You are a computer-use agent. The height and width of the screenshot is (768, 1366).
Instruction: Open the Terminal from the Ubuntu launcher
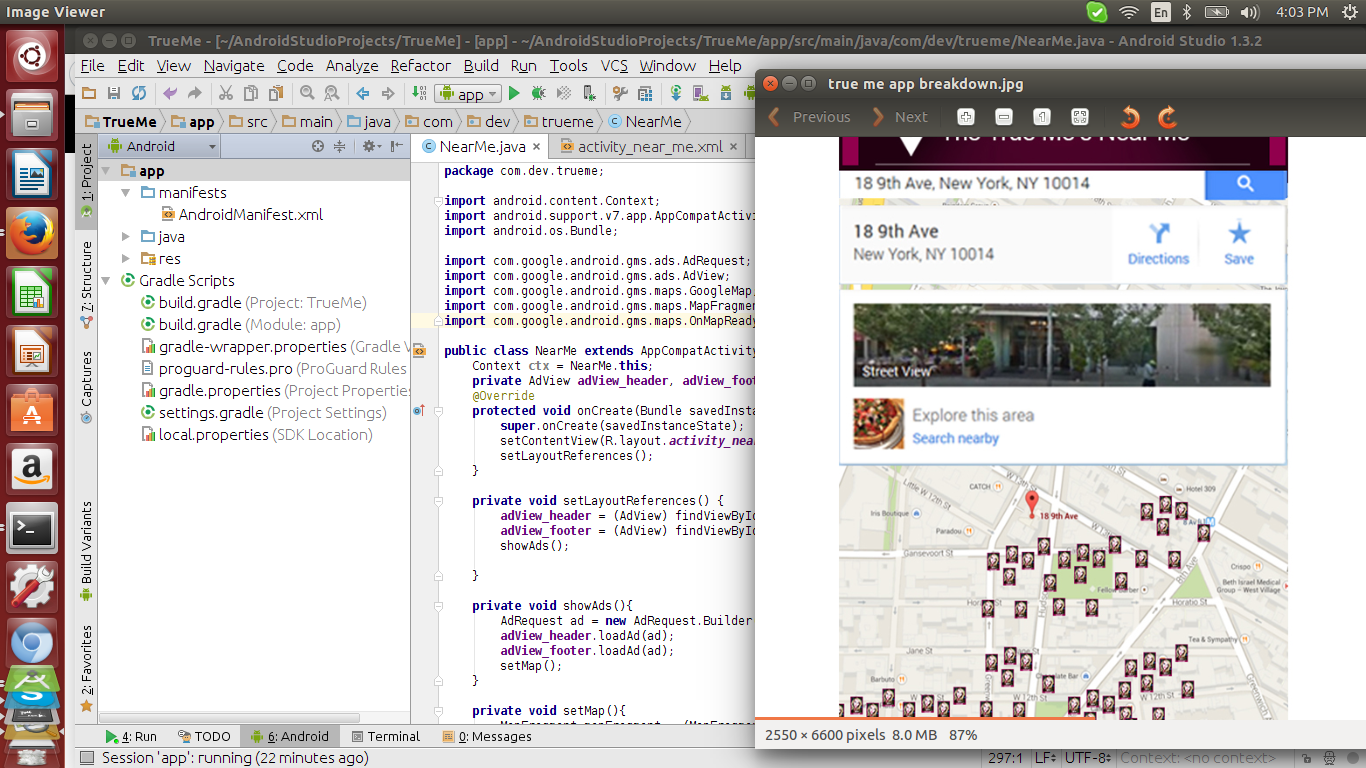[32, 528]
